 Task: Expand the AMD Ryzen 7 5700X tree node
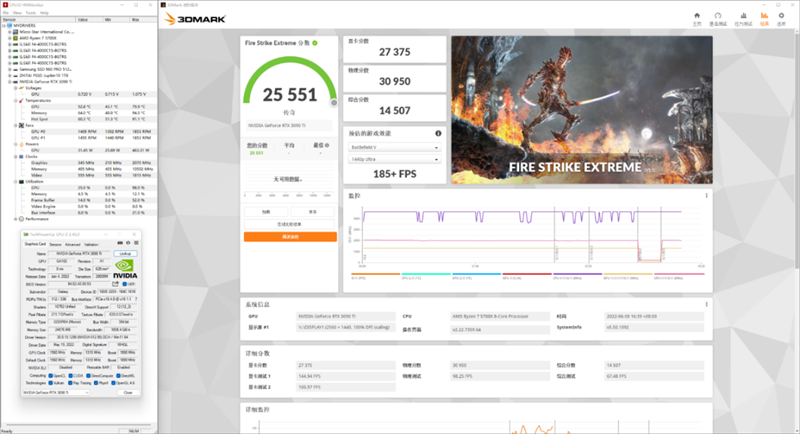(x=10, y=38)
